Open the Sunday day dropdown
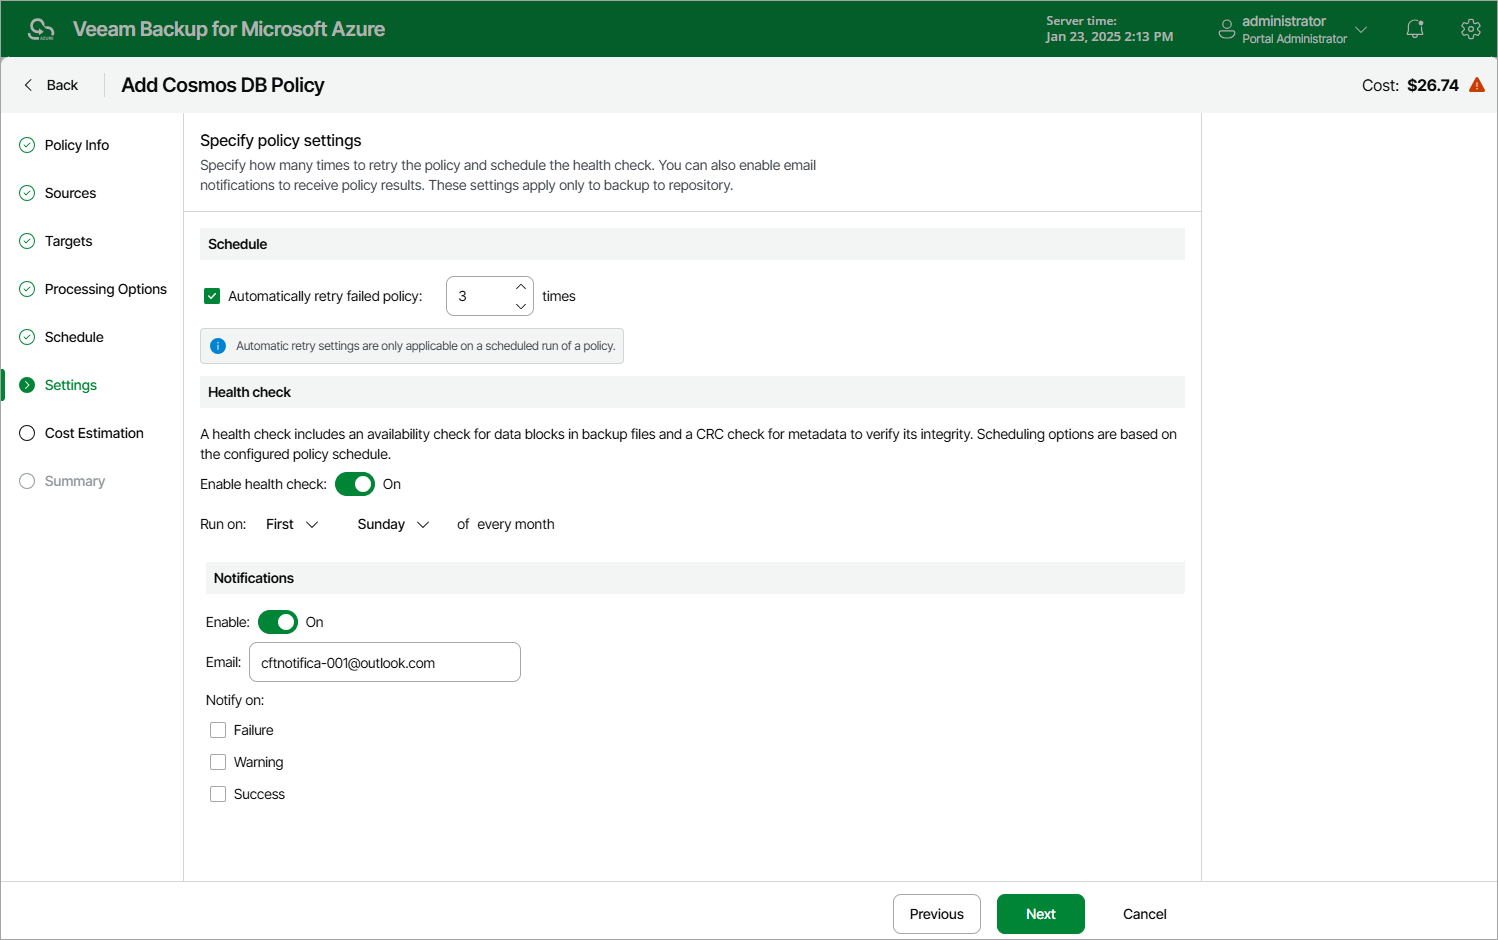Screen dimensions: 1498x940 [x=393, y=524]
